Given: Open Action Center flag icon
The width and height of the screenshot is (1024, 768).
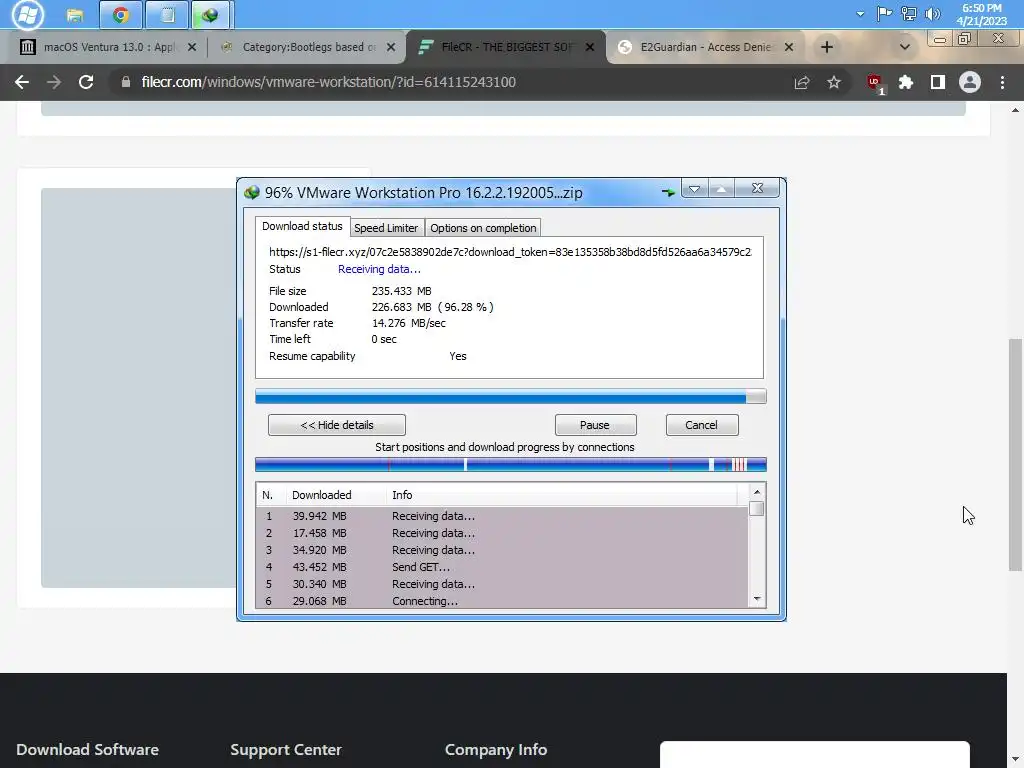Looking at the screenshot, I should coord(884,14).
